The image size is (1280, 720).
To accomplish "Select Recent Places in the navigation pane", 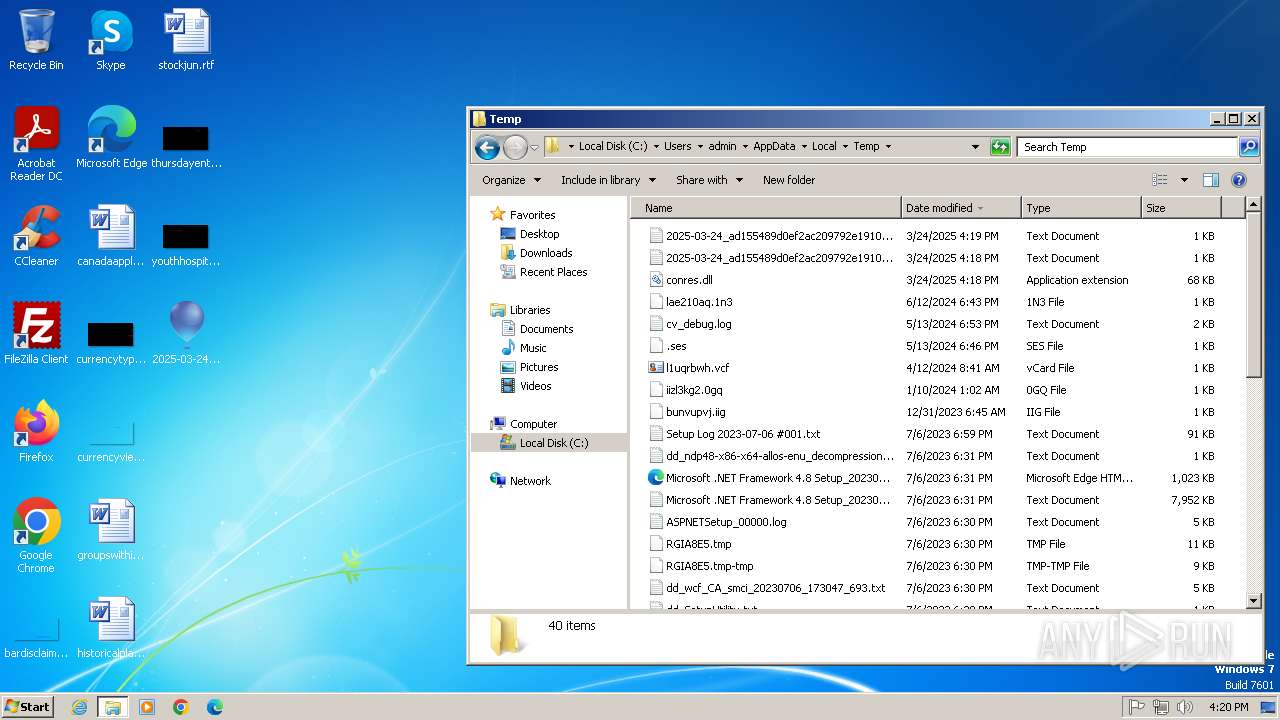I will tap(553, 272).
